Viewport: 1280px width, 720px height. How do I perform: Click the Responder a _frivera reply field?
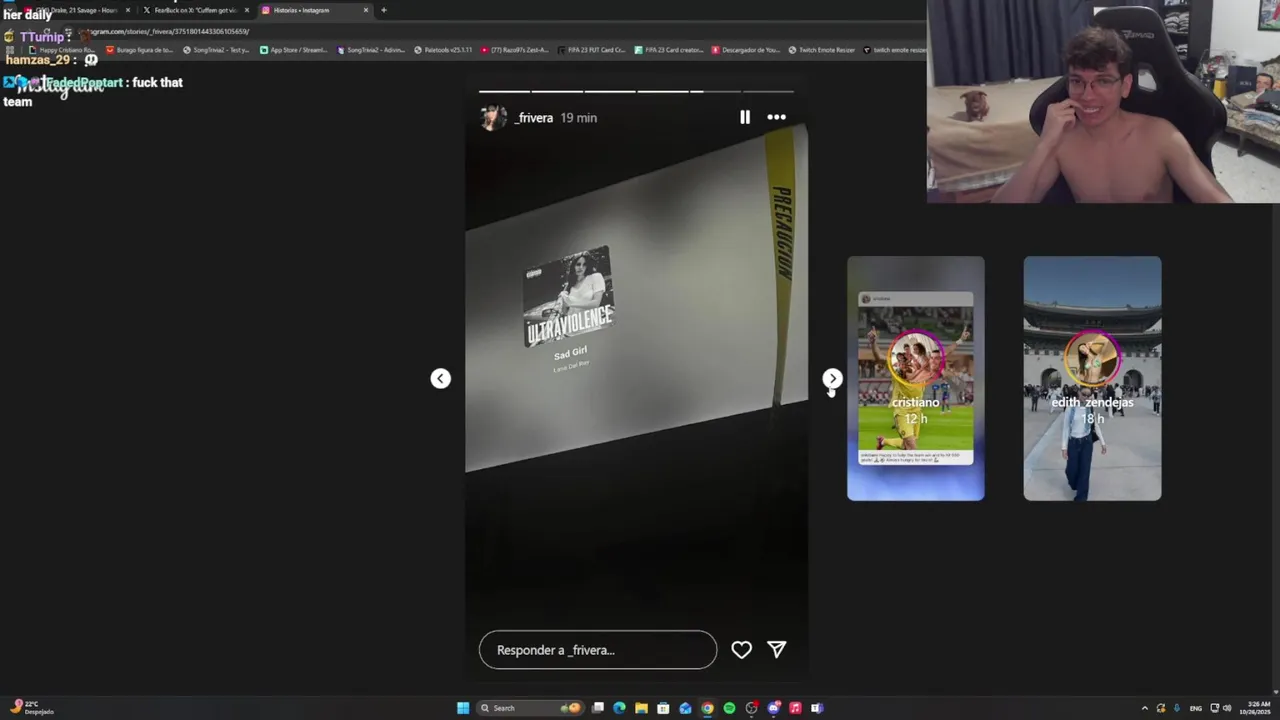(598, 650)
